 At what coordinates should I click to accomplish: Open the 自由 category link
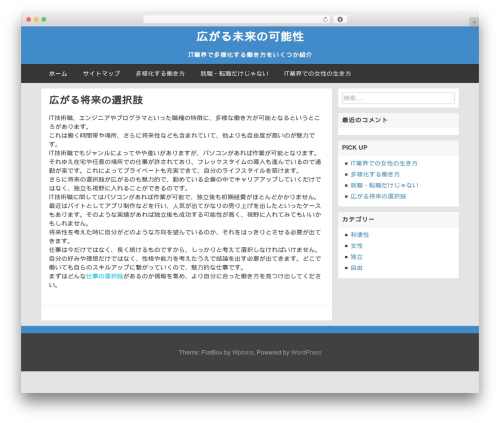357,268
